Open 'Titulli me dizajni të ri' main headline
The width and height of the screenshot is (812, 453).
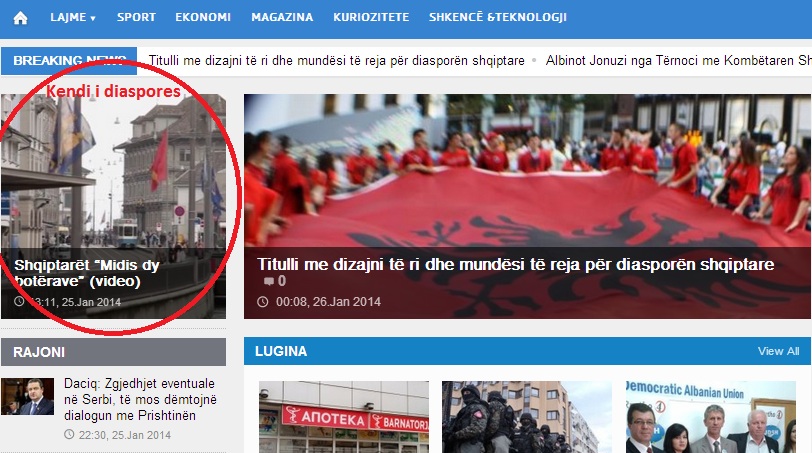(x=516, y=265)
